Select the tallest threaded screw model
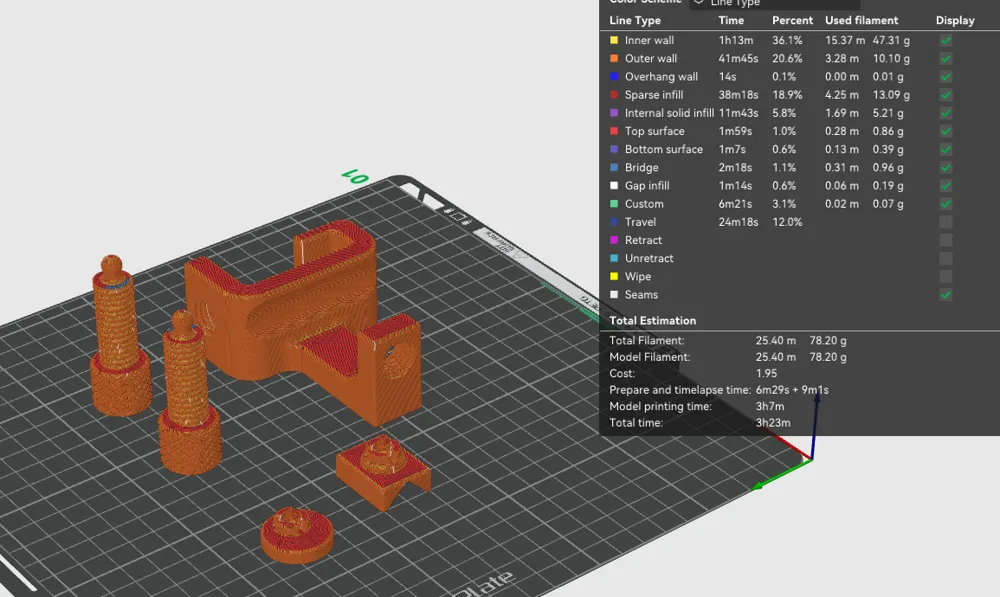Screen dimensions: 1000x597 coord(119,338)
